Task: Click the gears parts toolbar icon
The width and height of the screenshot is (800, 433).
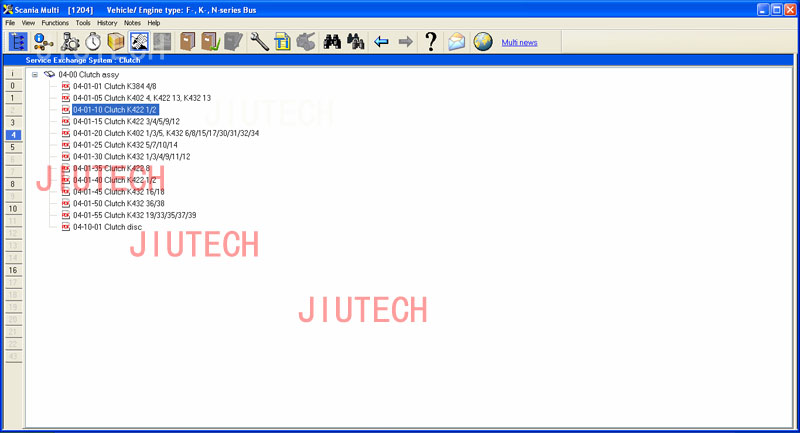Action: 70,42
